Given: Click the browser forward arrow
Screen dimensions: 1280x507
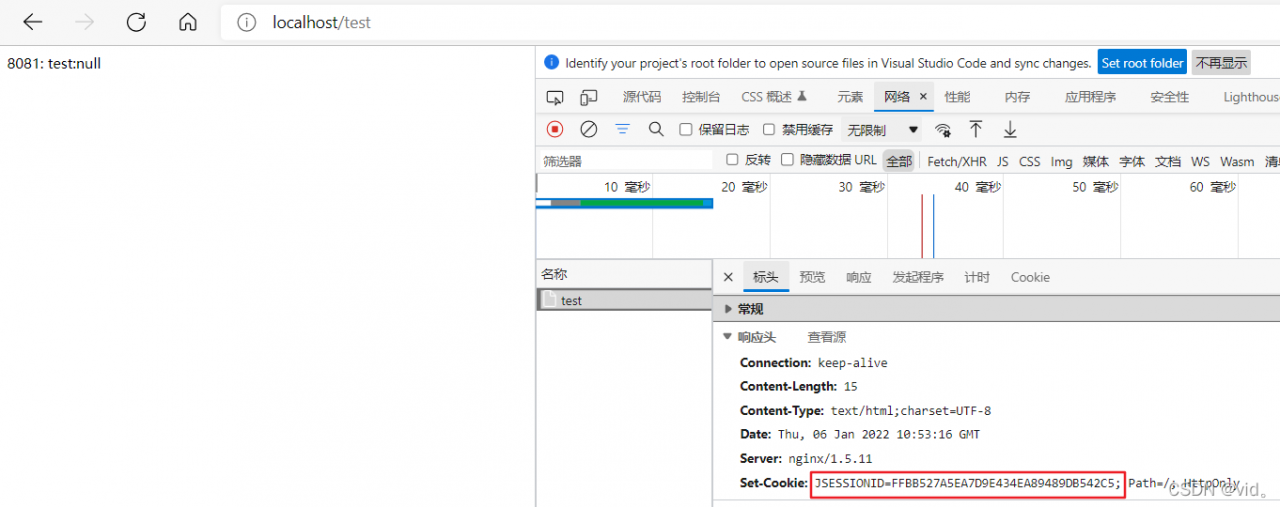Looking at the screenshot, I should click(85, 22).
